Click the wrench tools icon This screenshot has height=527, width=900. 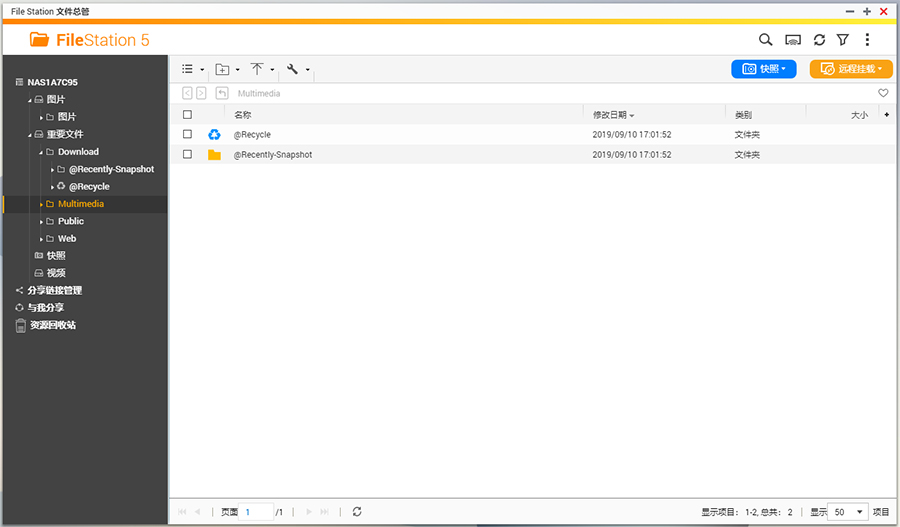coord(292,69)
